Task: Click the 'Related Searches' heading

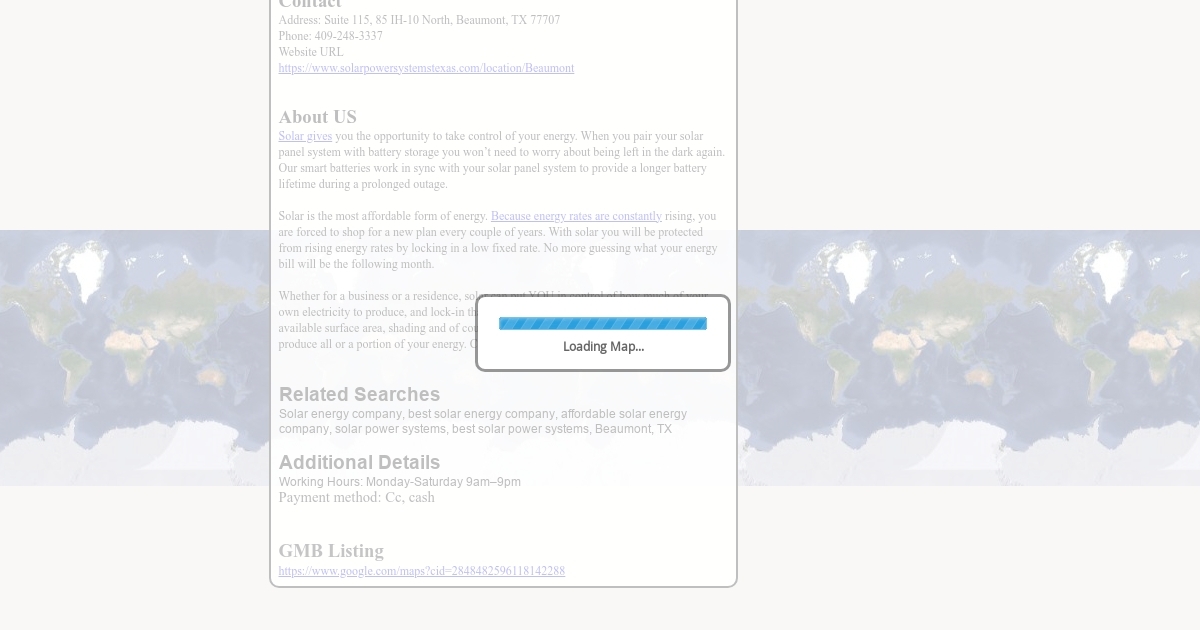Action: 359,394
